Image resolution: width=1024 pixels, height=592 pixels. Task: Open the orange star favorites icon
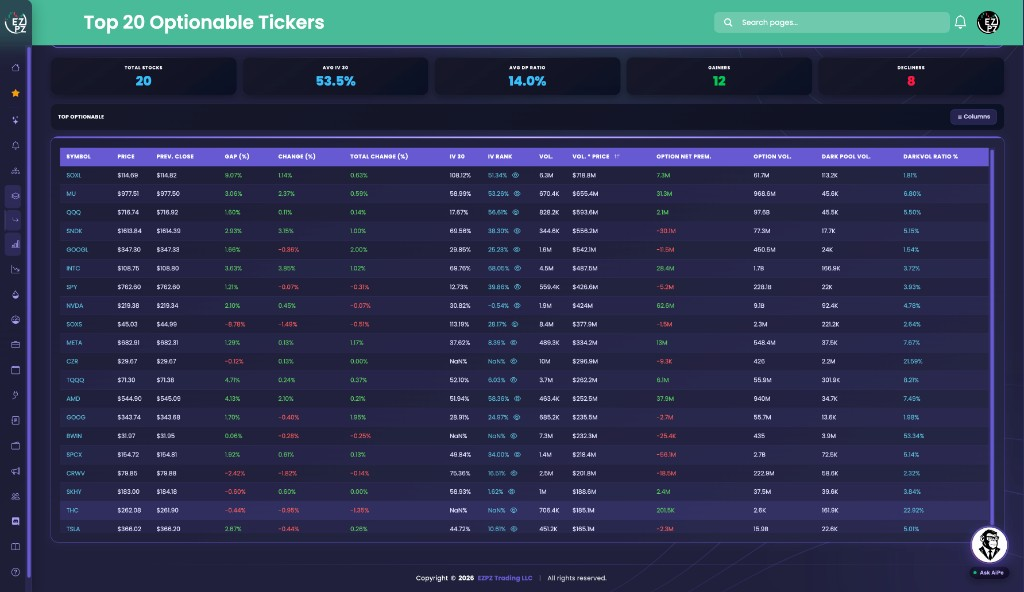[16, 93]
